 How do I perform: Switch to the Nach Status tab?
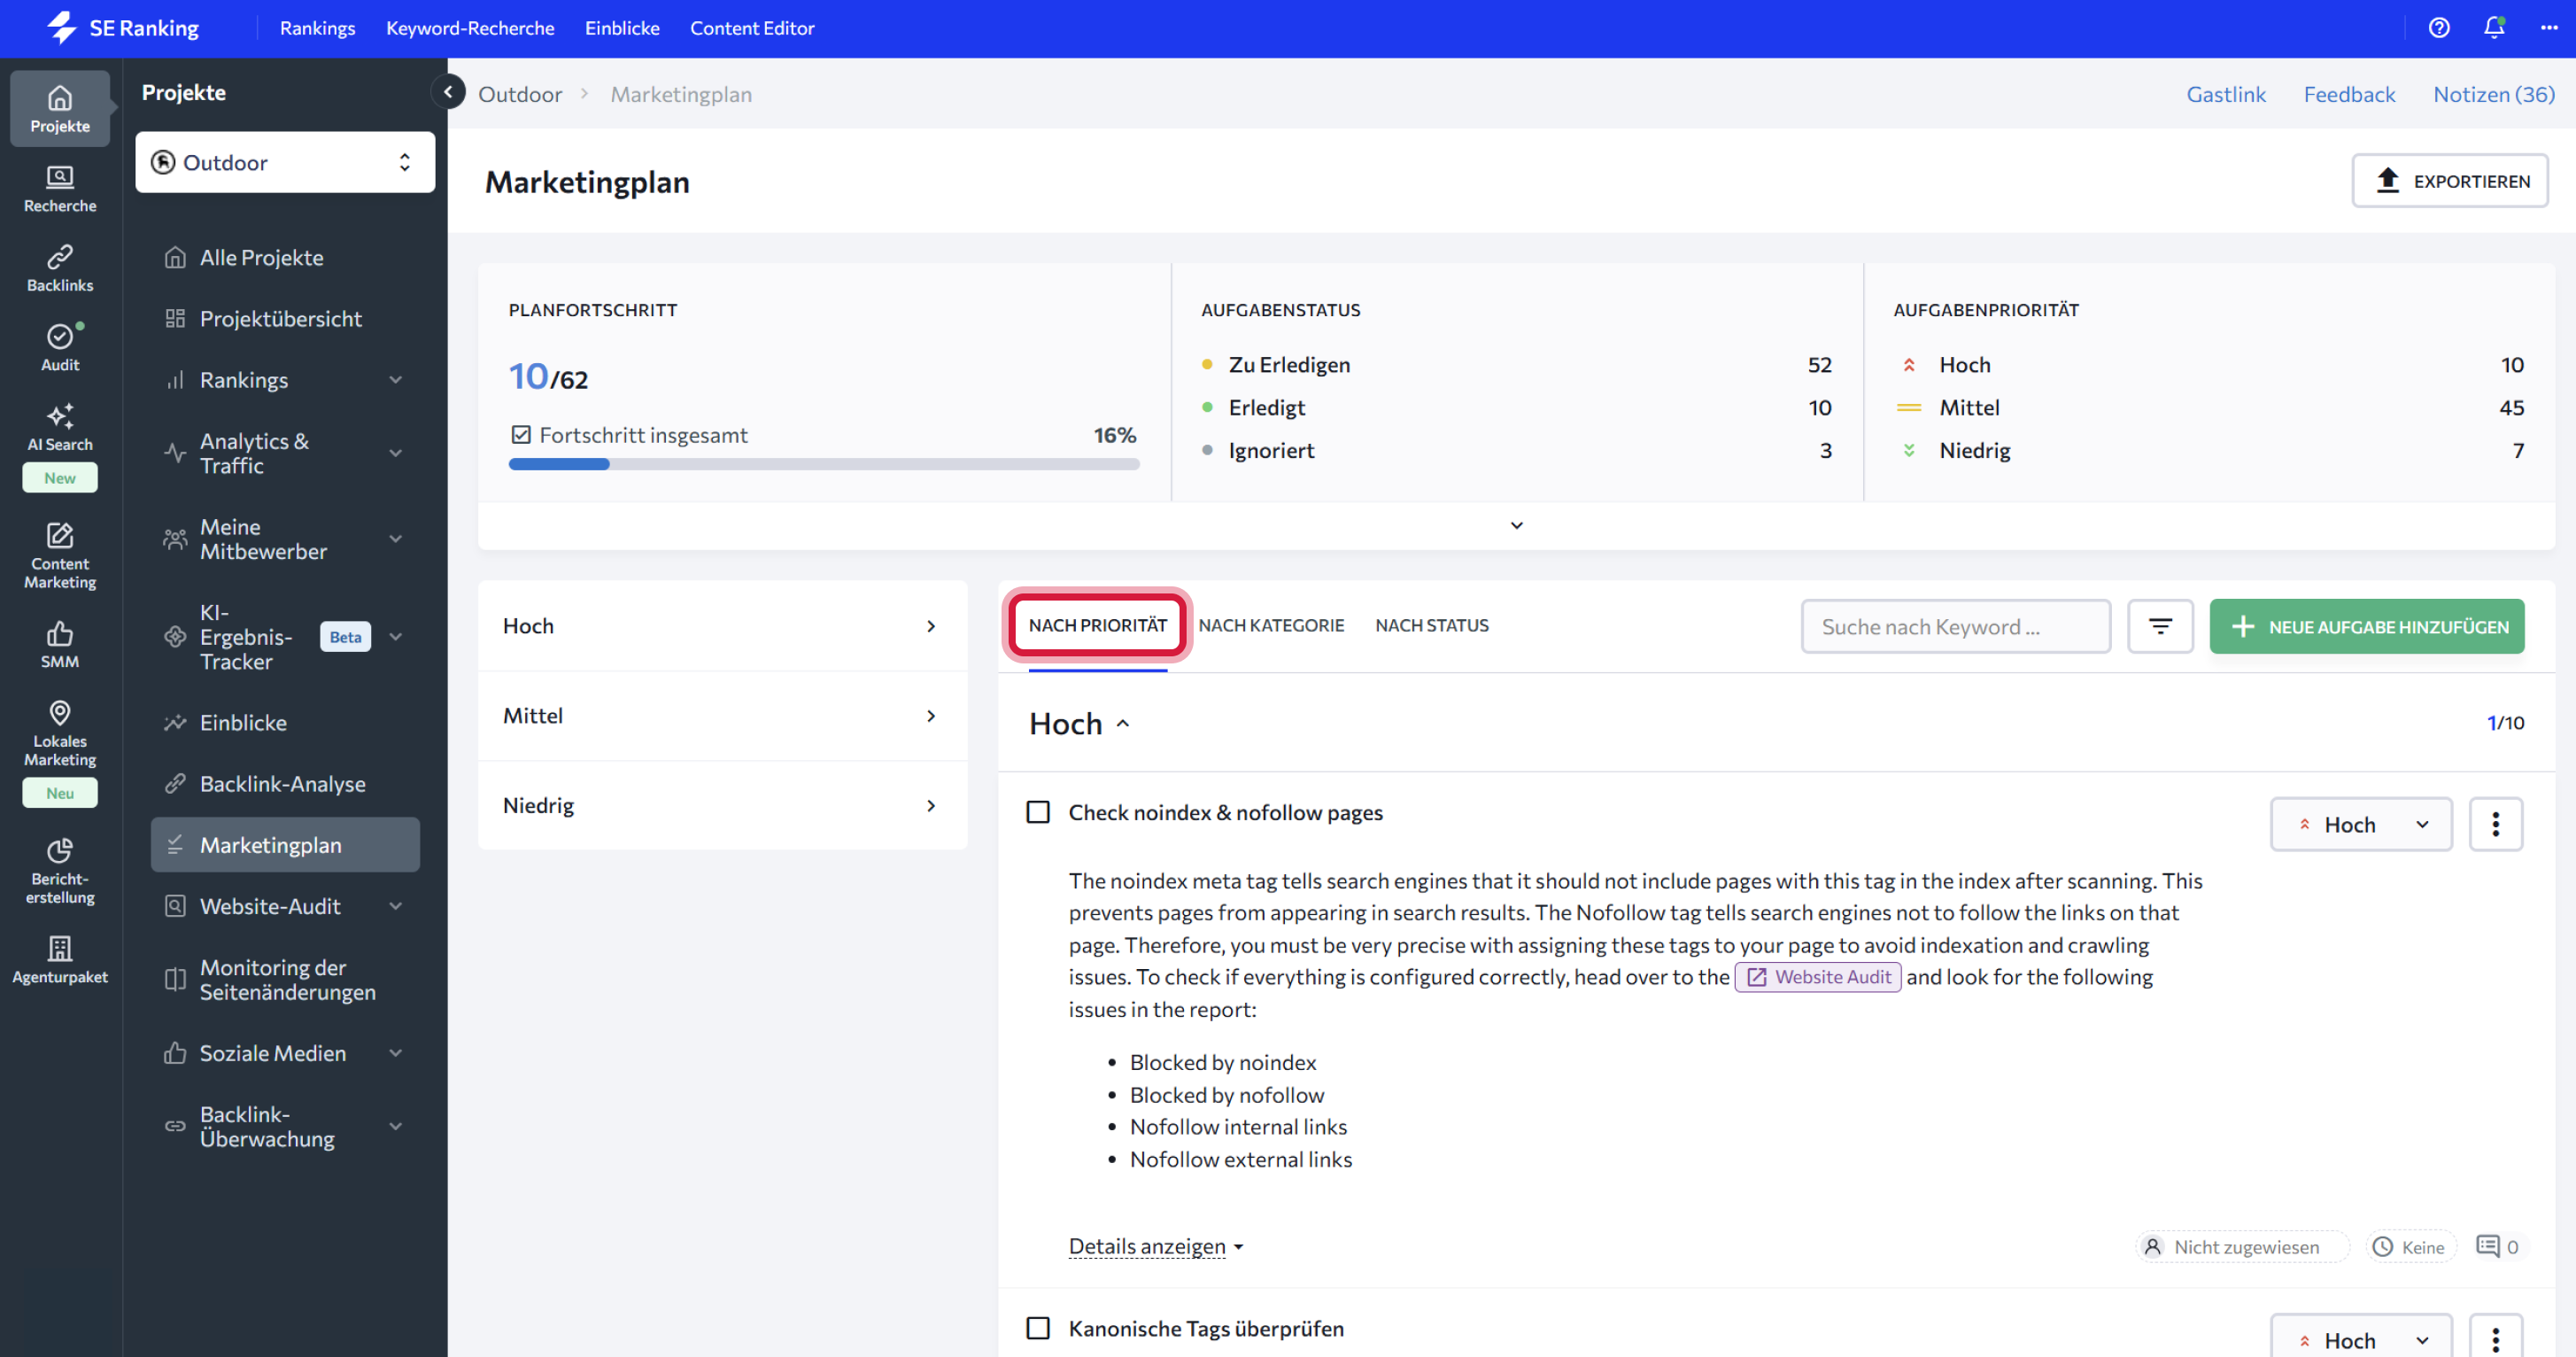click(1431, 625)
